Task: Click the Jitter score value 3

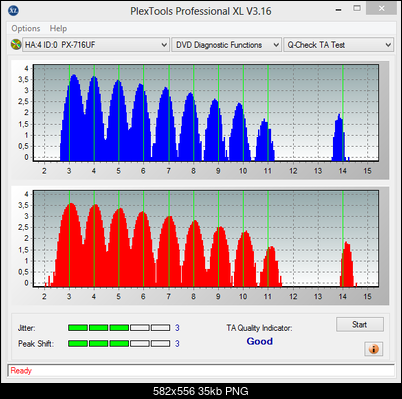Action: pyautogui.click(x=177, y=328)
